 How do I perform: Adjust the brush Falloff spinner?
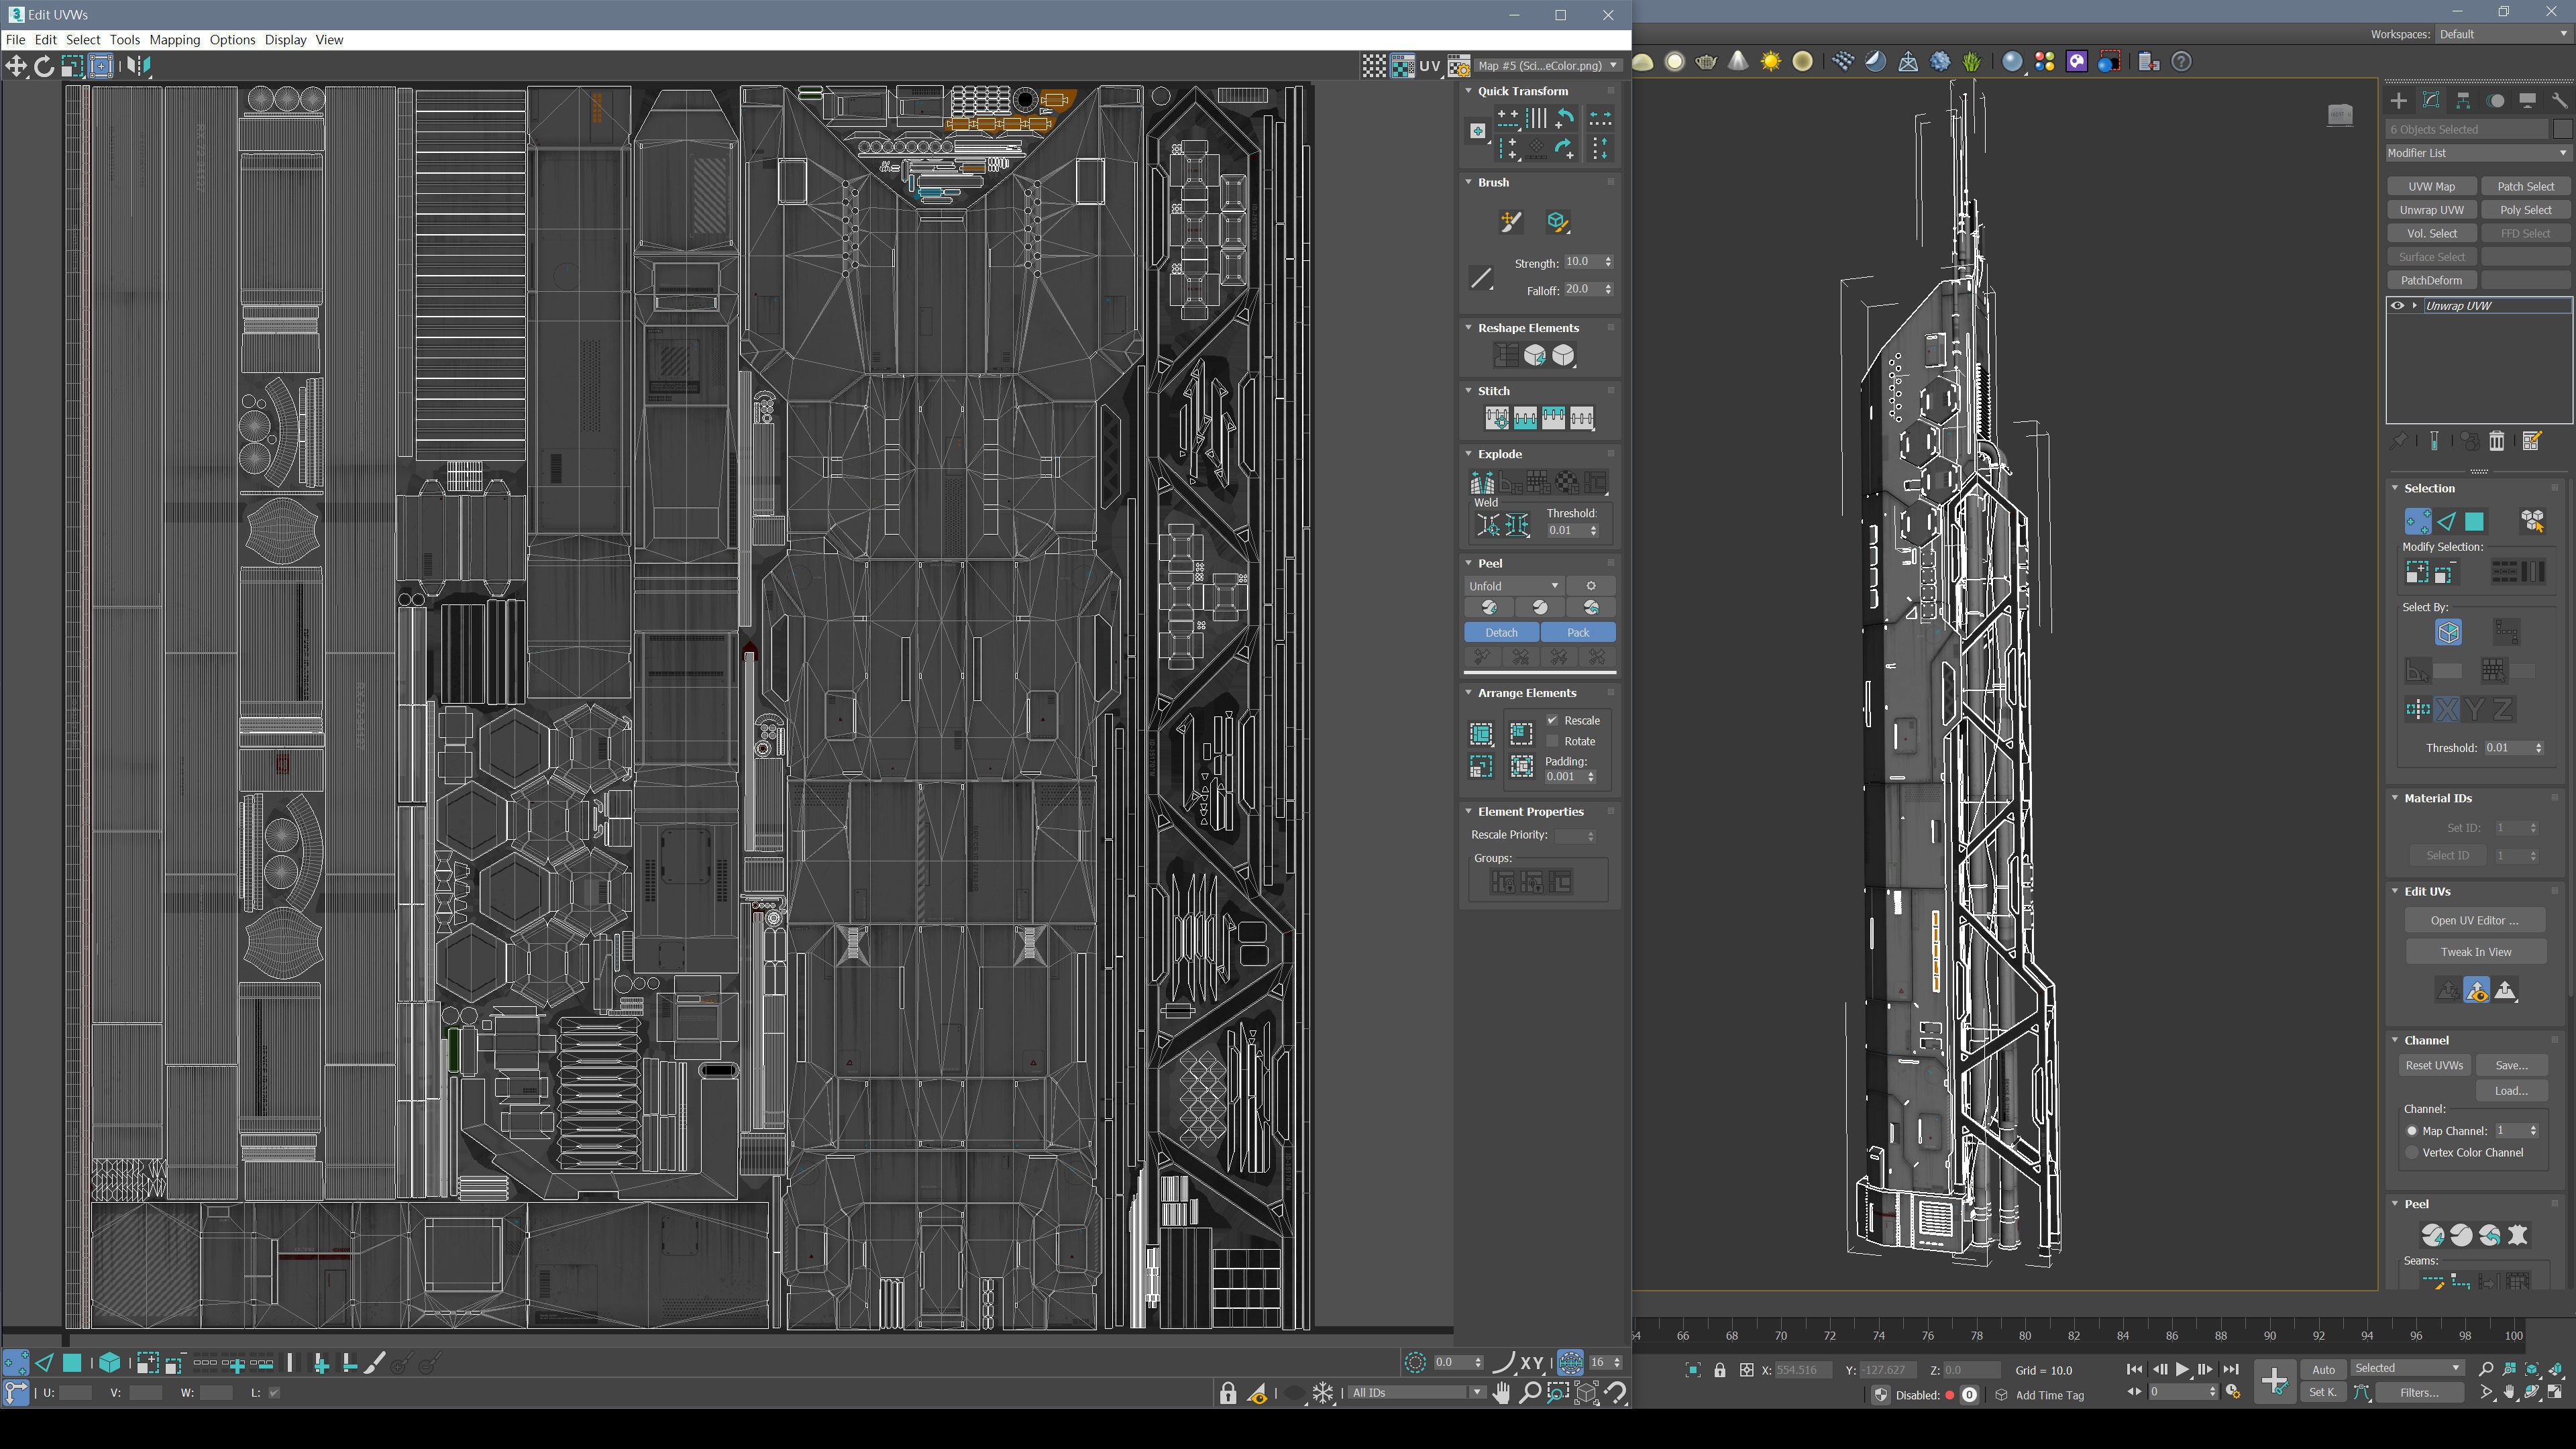click(x=1608, y=289)
